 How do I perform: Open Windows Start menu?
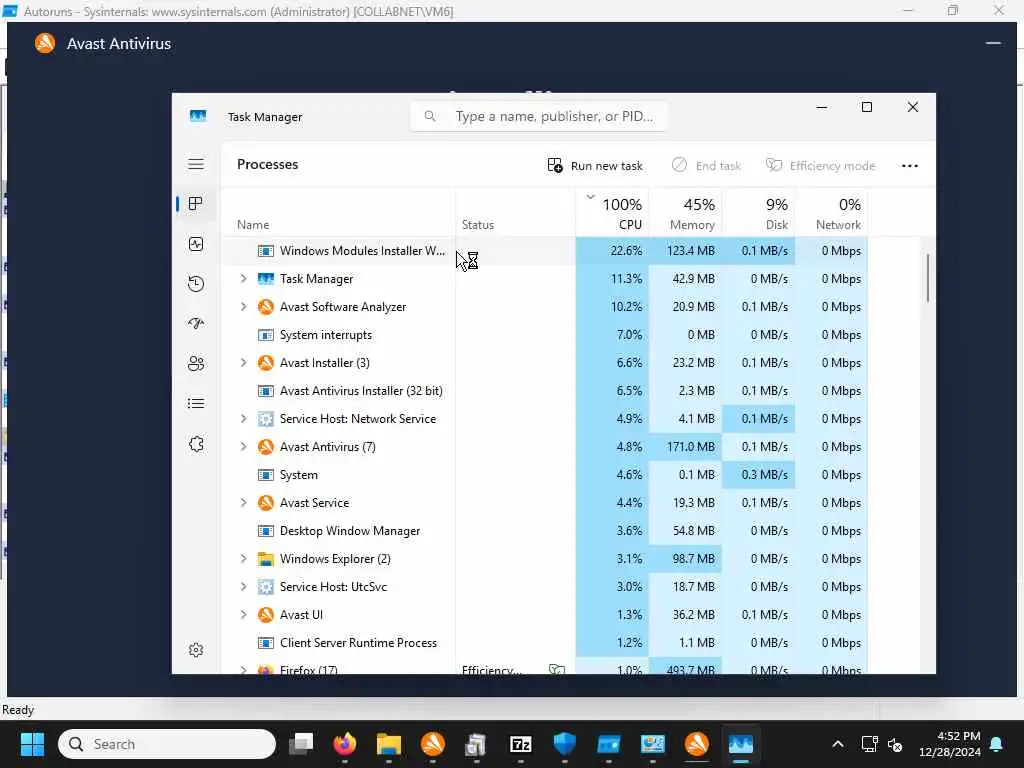(32, 744)
